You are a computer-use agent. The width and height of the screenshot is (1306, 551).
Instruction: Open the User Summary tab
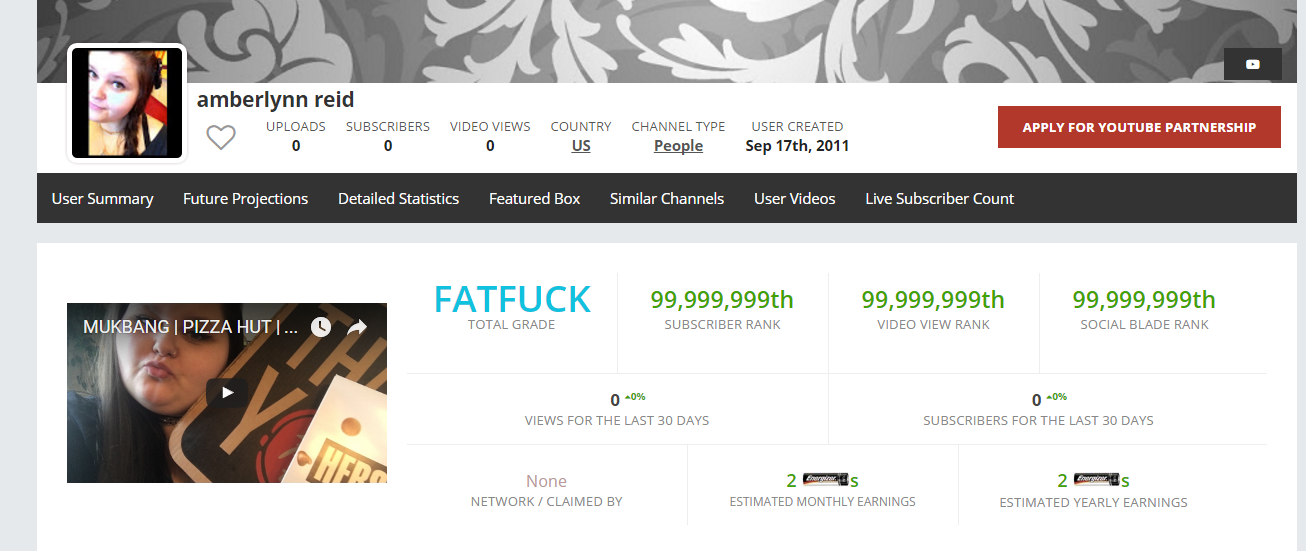coord(102,198)
